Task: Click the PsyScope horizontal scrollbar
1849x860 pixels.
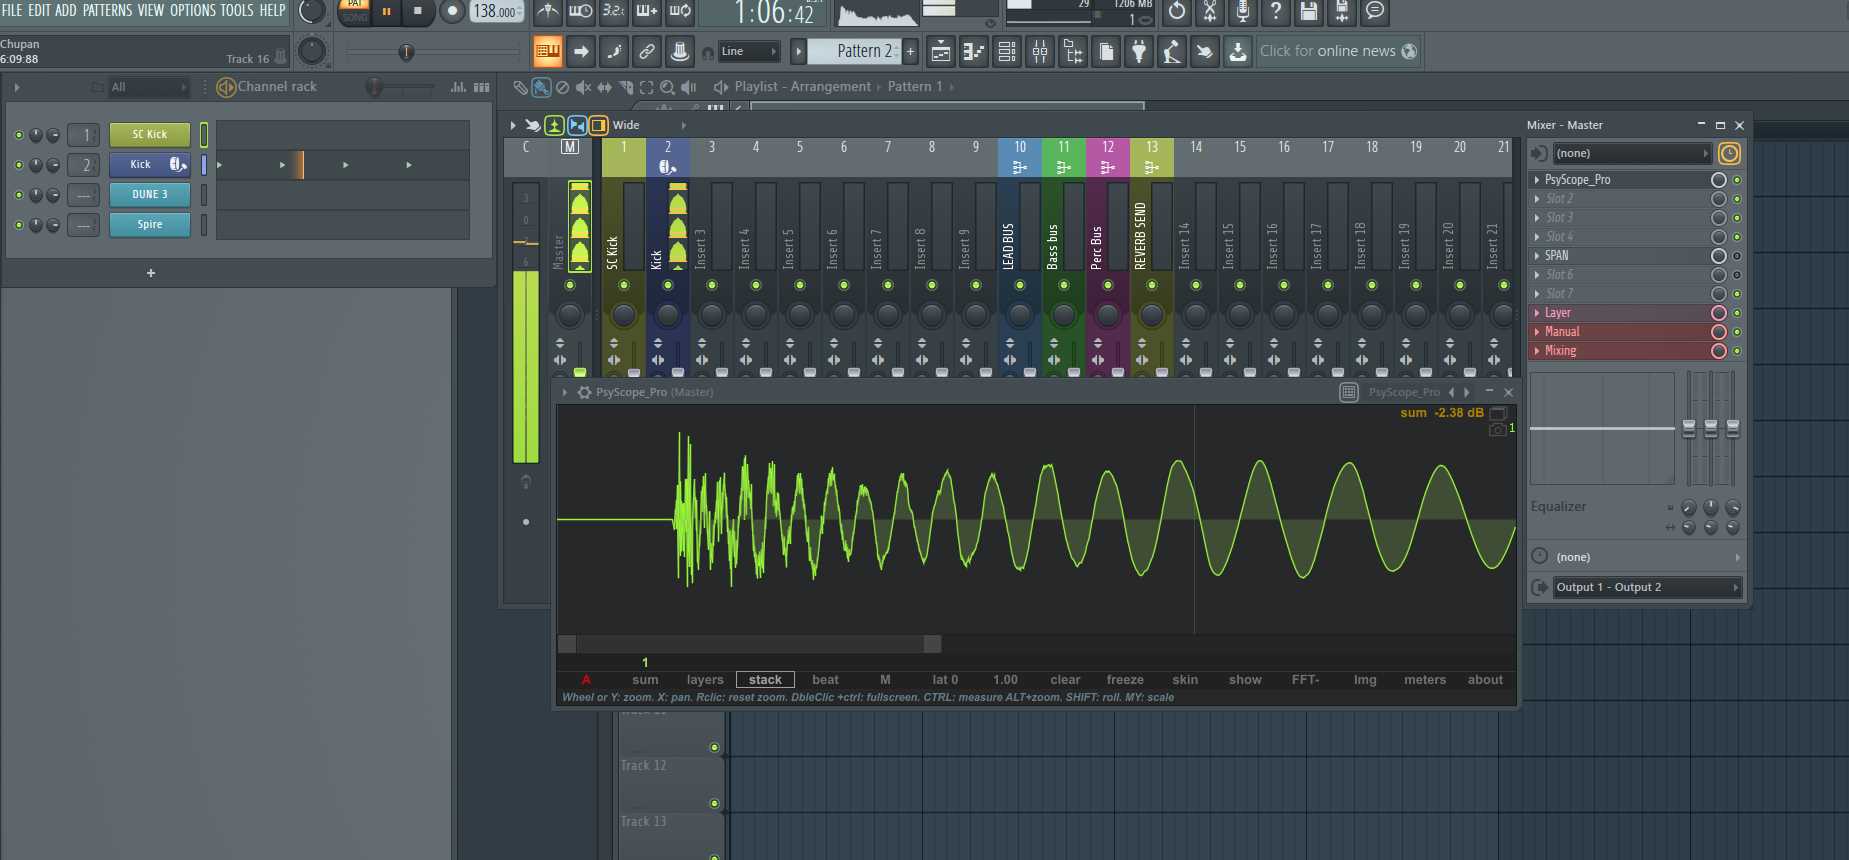Action: point(749,644)
